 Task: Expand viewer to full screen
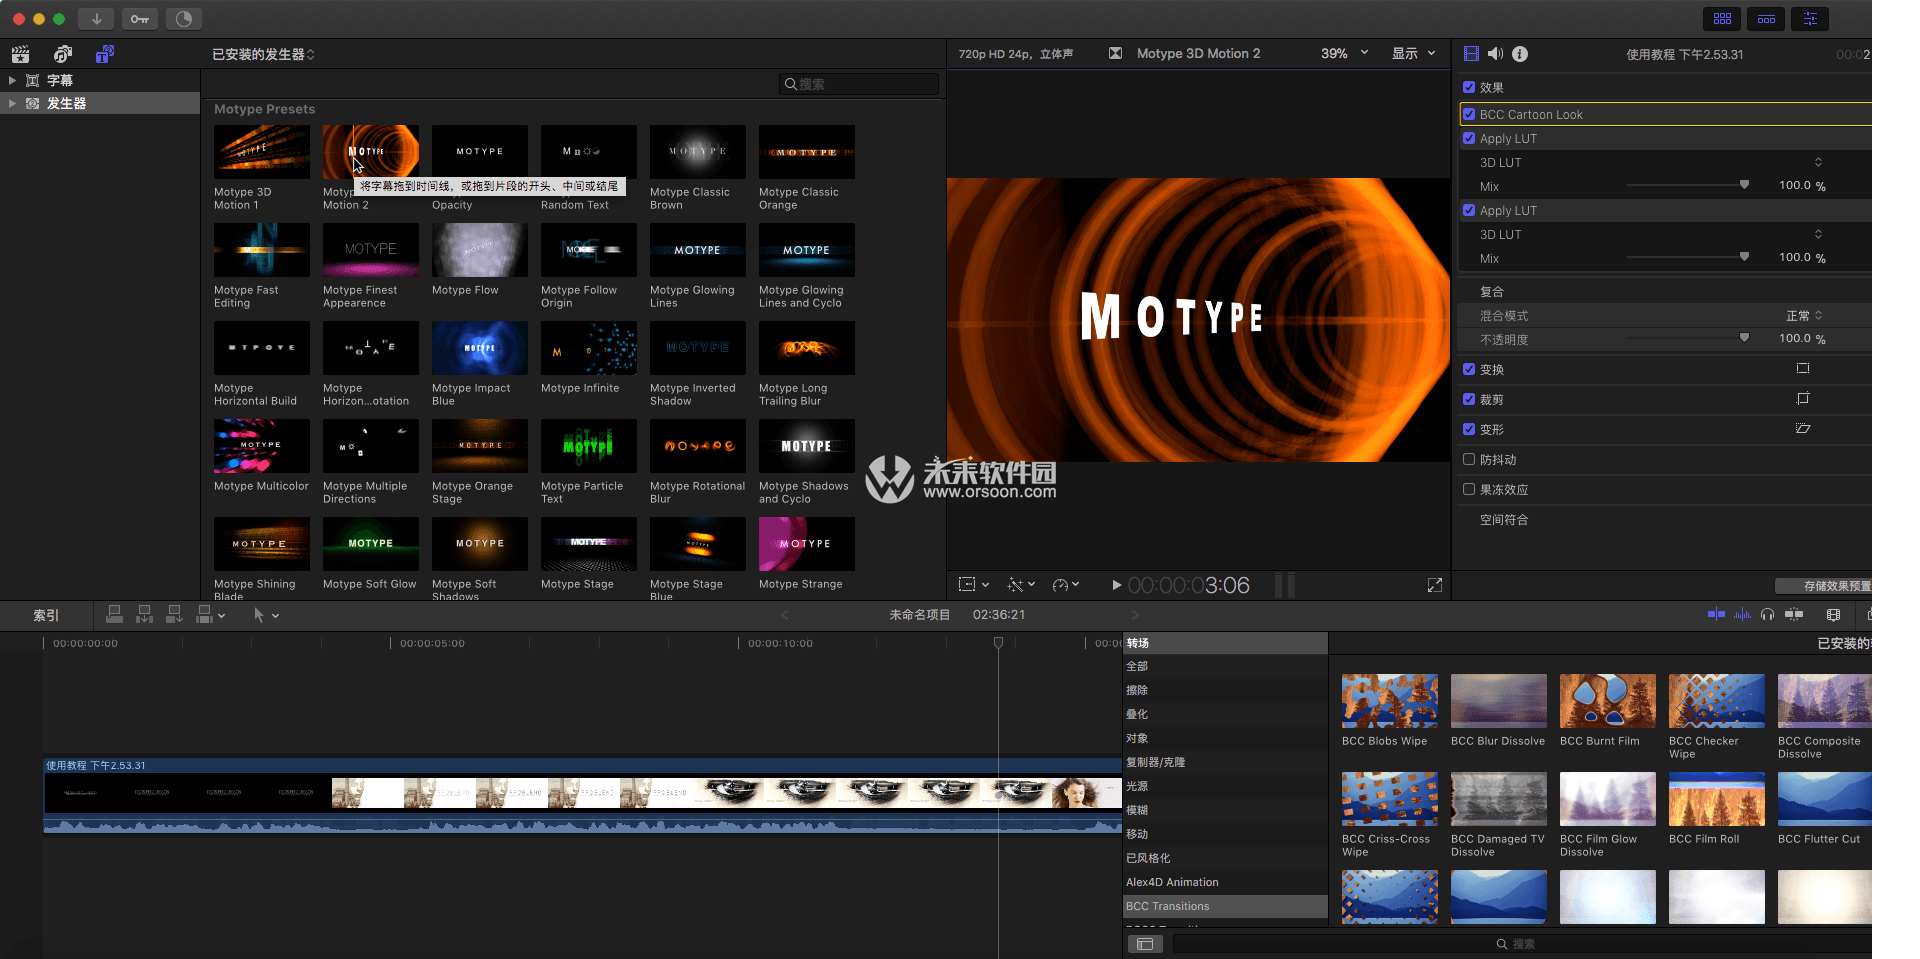(1435, 585)
